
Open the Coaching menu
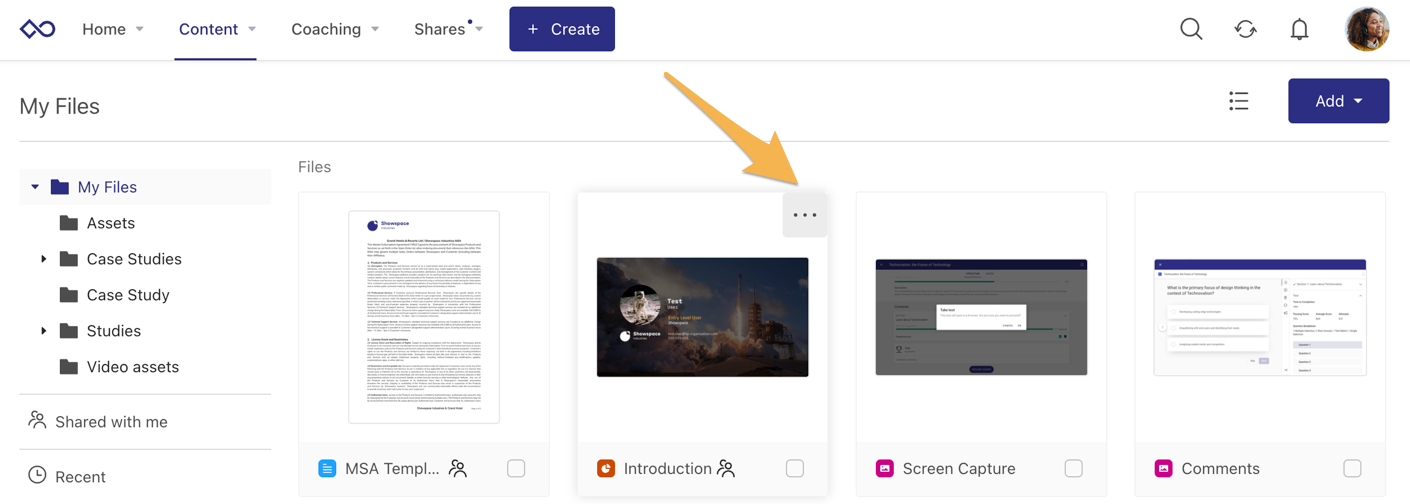(335, 29)
